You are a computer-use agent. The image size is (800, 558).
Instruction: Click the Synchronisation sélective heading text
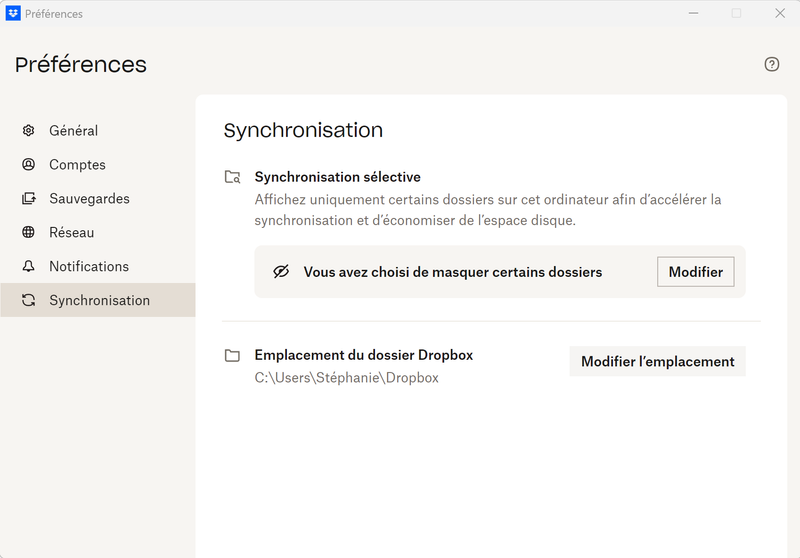337,177
